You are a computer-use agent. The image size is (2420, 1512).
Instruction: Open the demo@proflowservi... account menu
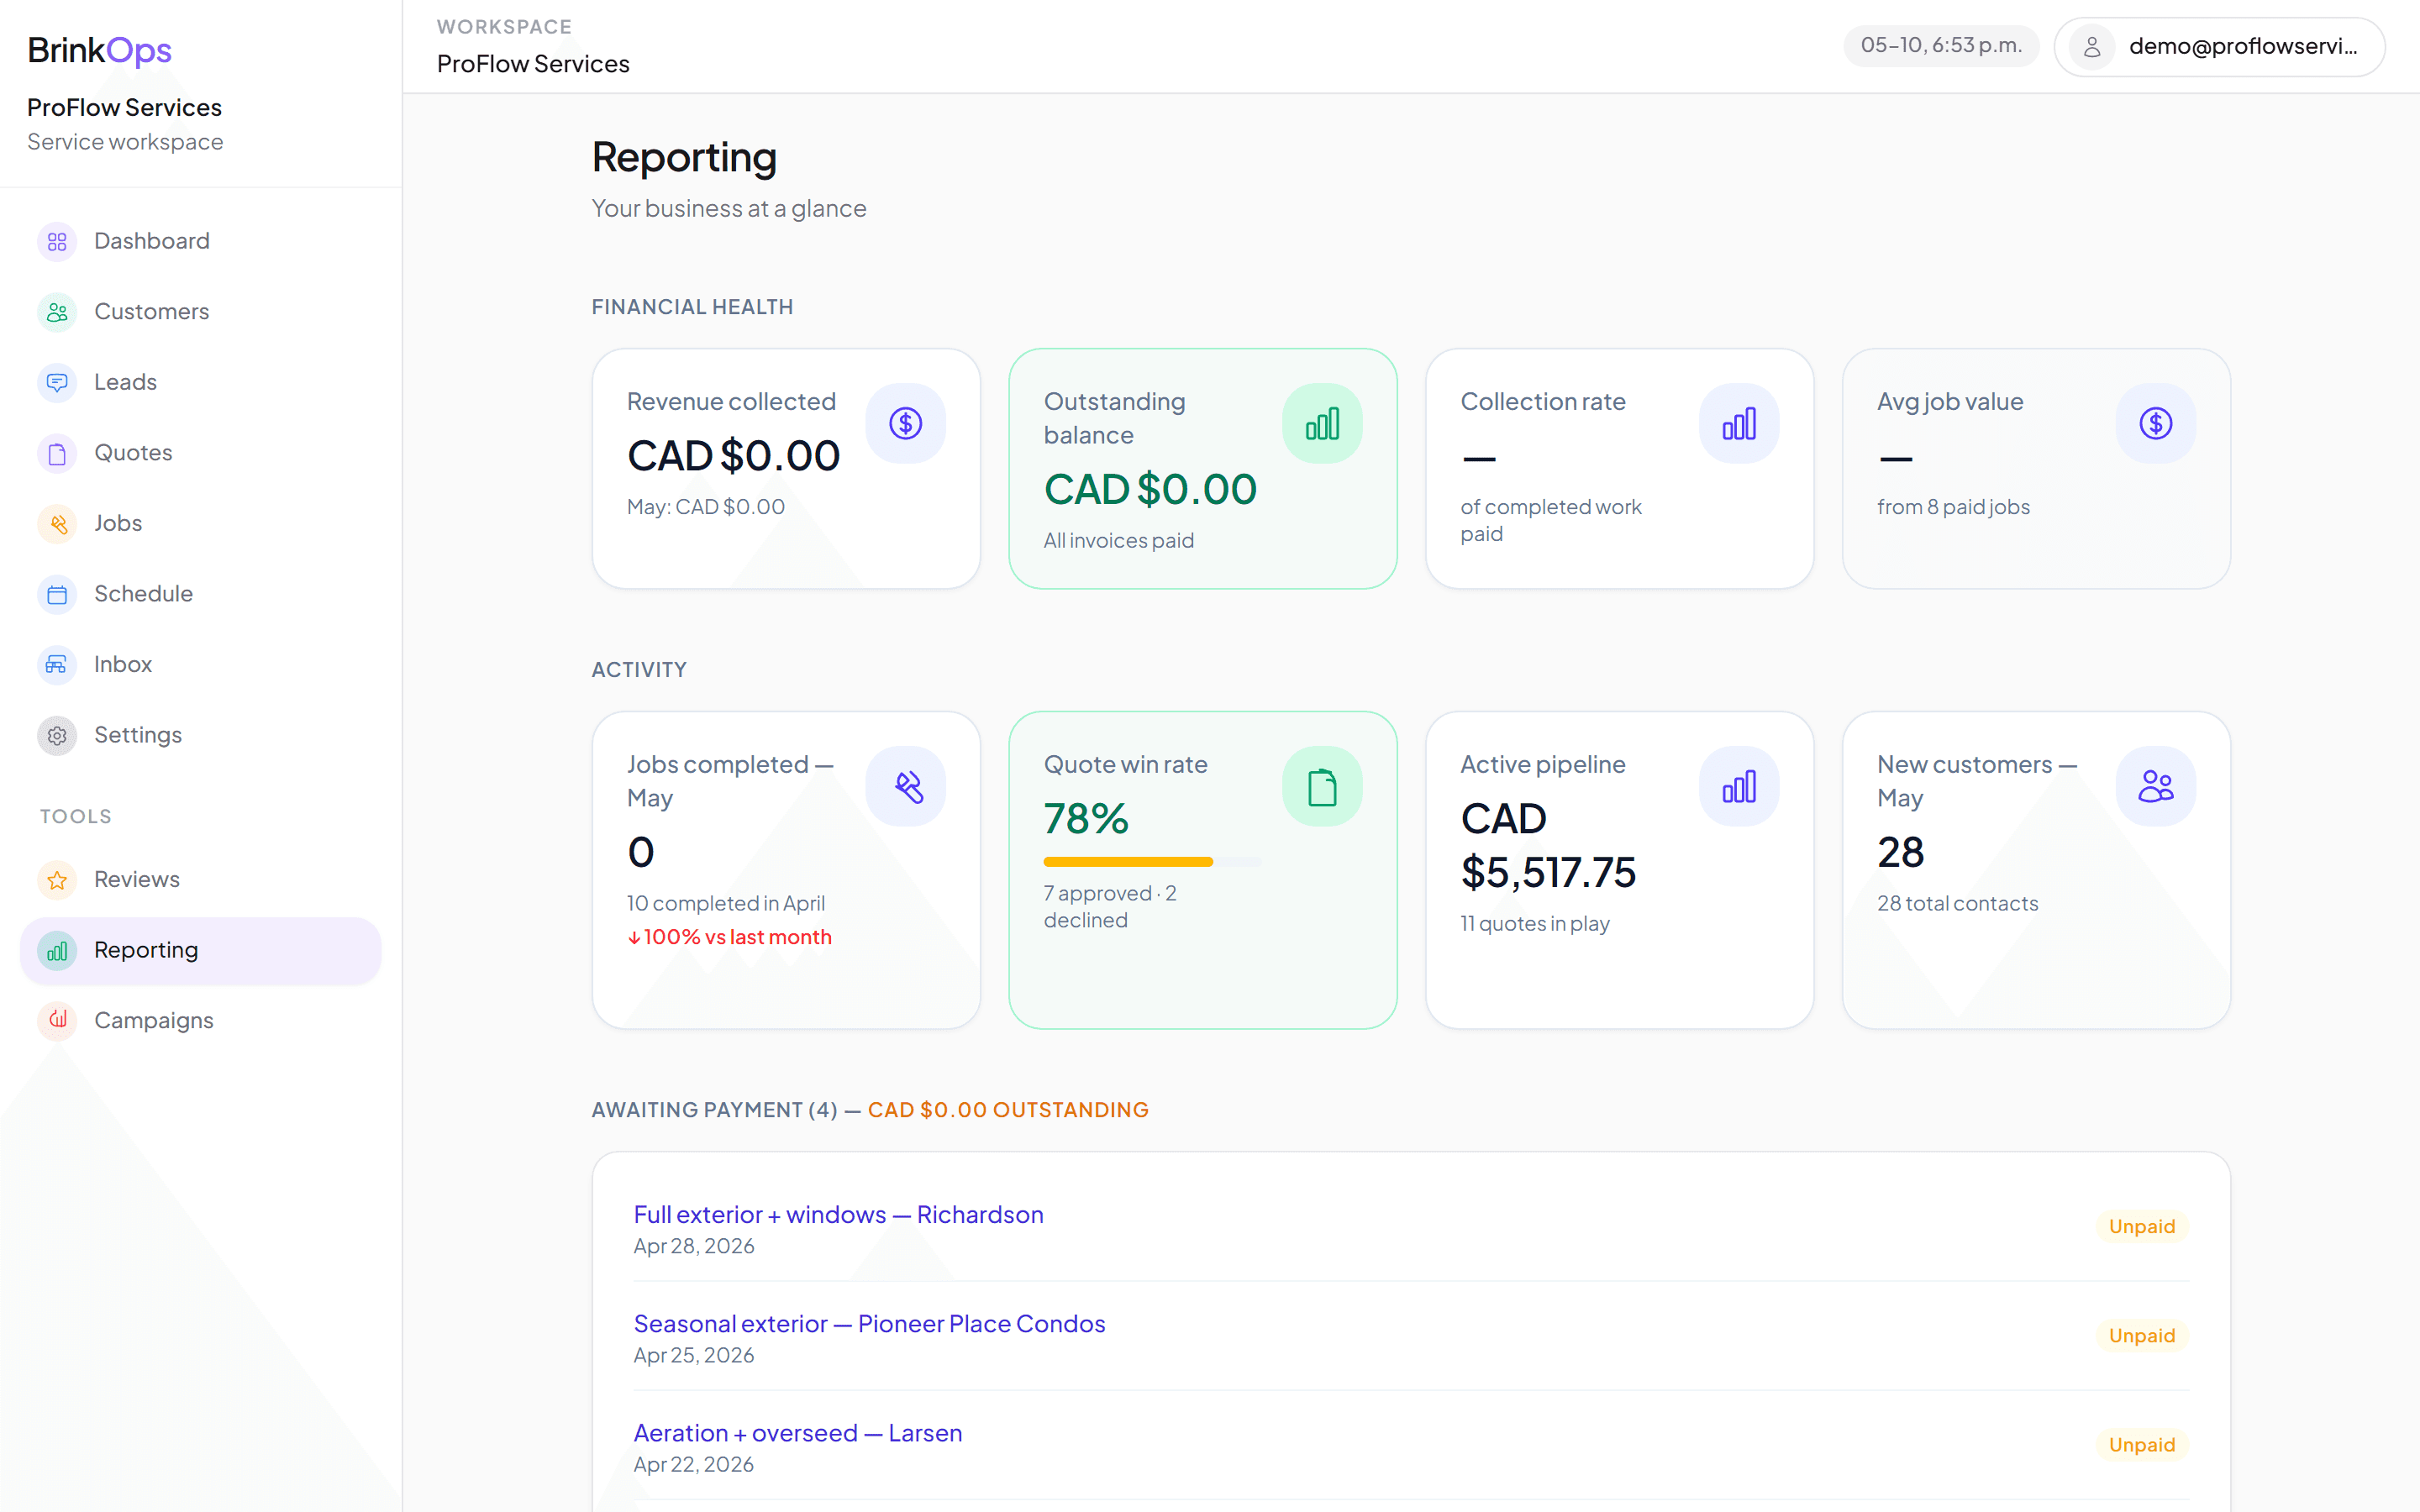coord(2219,47)
